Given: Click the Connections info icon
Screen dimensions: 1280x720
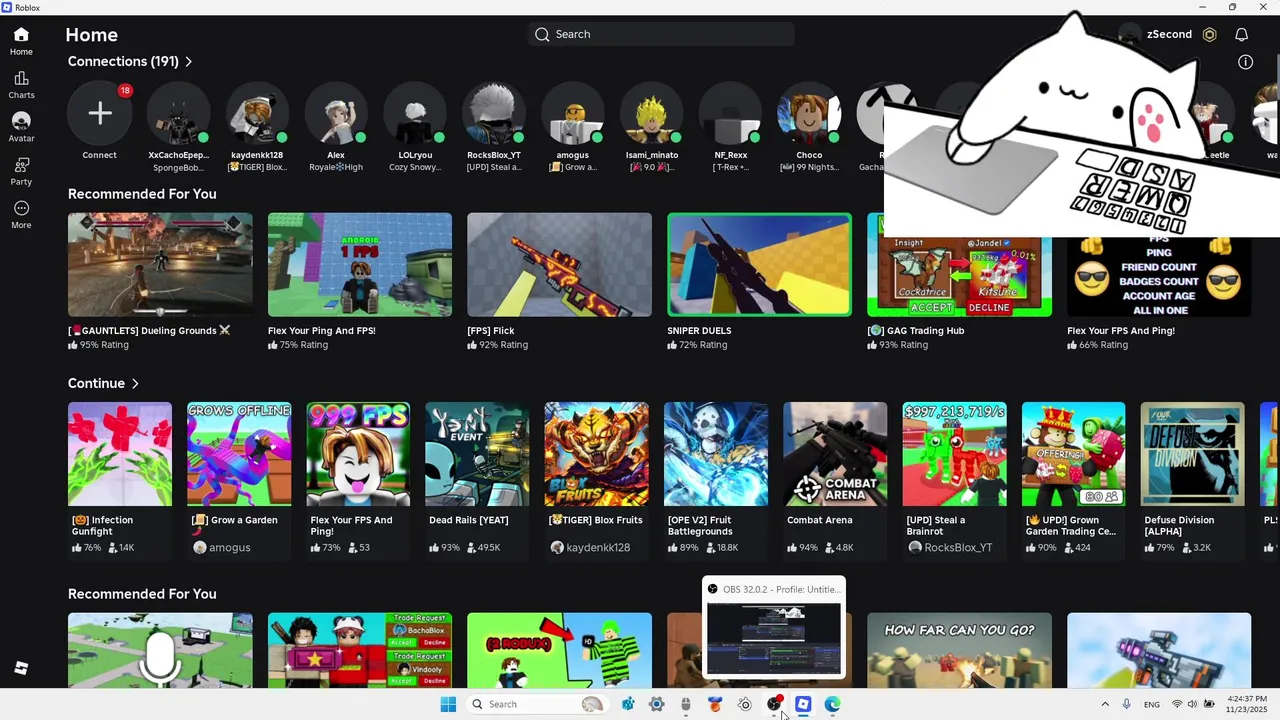Looking at the screenshot, I should click(1245, 62).
